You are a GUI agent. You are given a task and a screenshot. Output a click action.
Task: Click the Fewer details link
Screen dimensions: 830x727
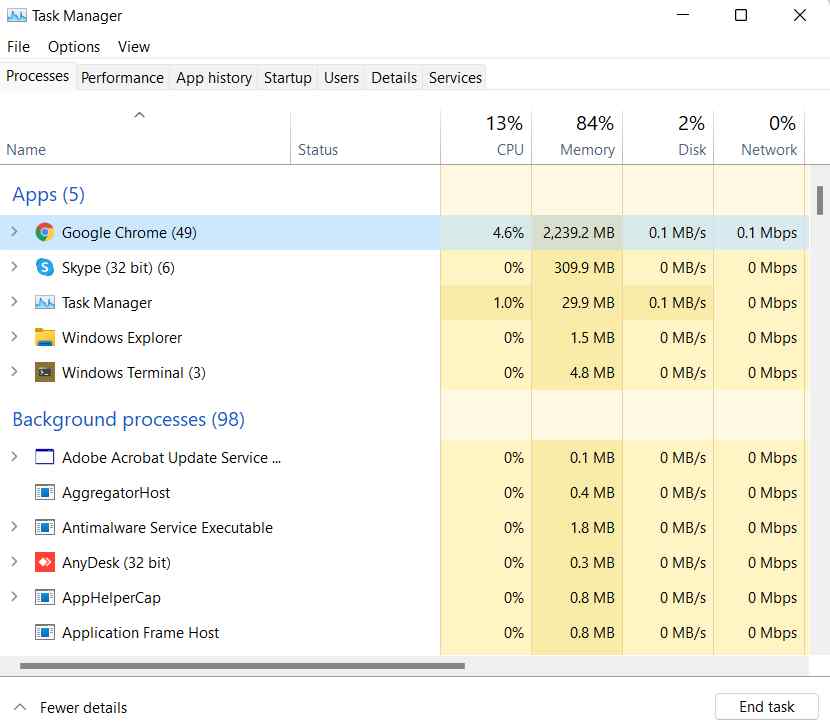click(84, 707)
